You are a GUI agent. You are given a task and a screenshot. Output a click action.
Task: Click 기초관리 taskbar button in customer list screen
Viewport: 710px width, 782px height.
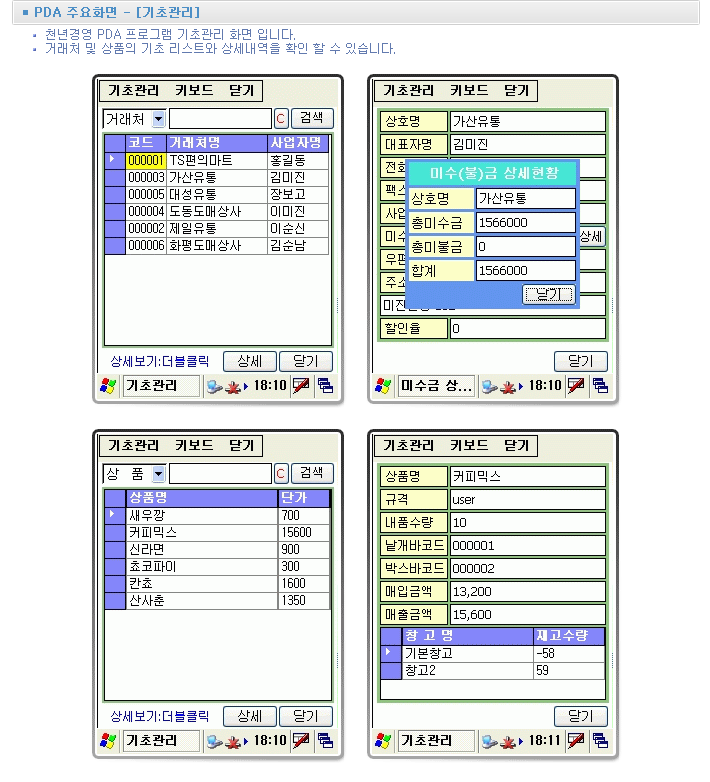click(161, 386)
